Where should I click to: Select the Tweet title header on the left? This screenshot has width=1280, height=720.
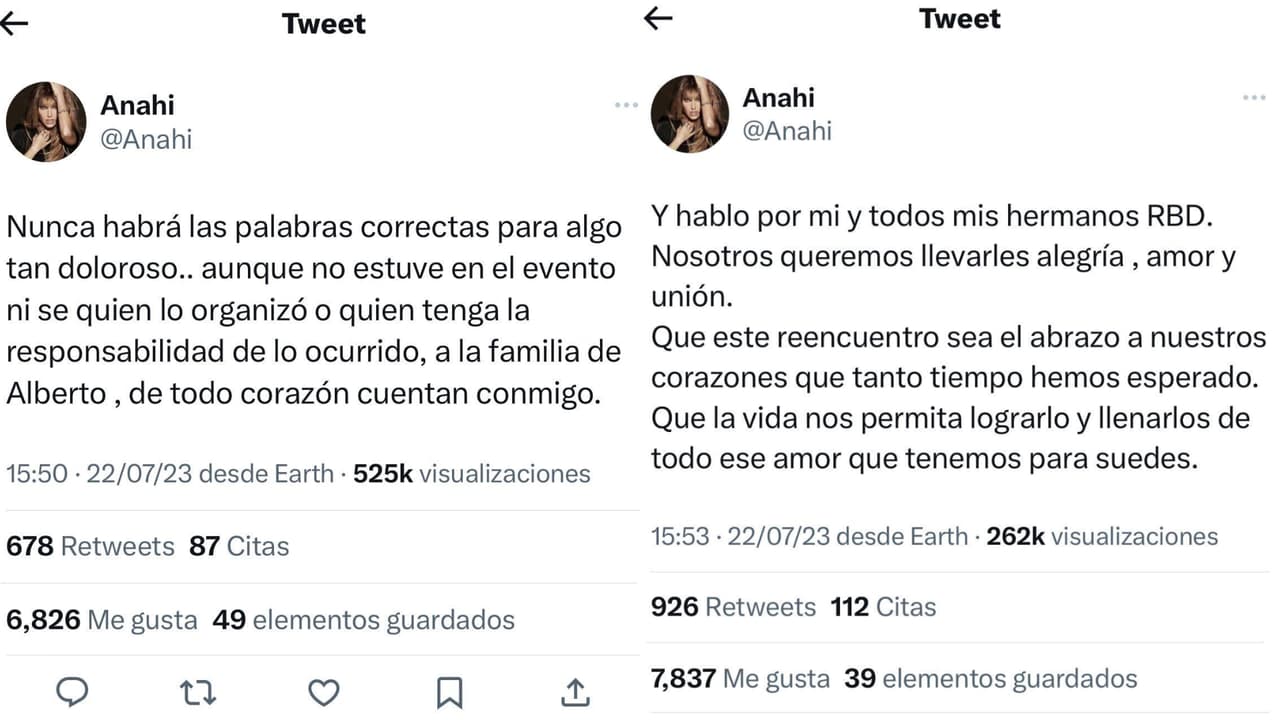tap(323, 24)
